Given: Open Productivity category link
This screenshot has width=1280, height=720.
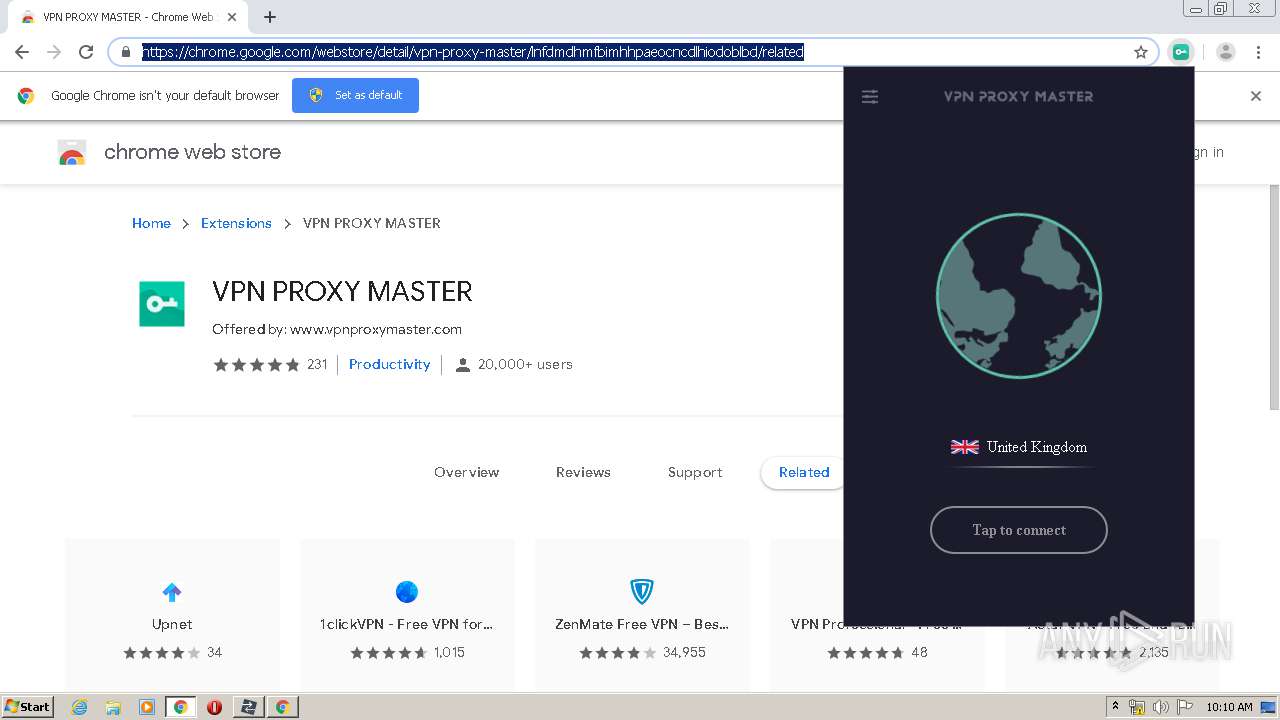Looking at the screenshot, I should click(x=389, y=364).
